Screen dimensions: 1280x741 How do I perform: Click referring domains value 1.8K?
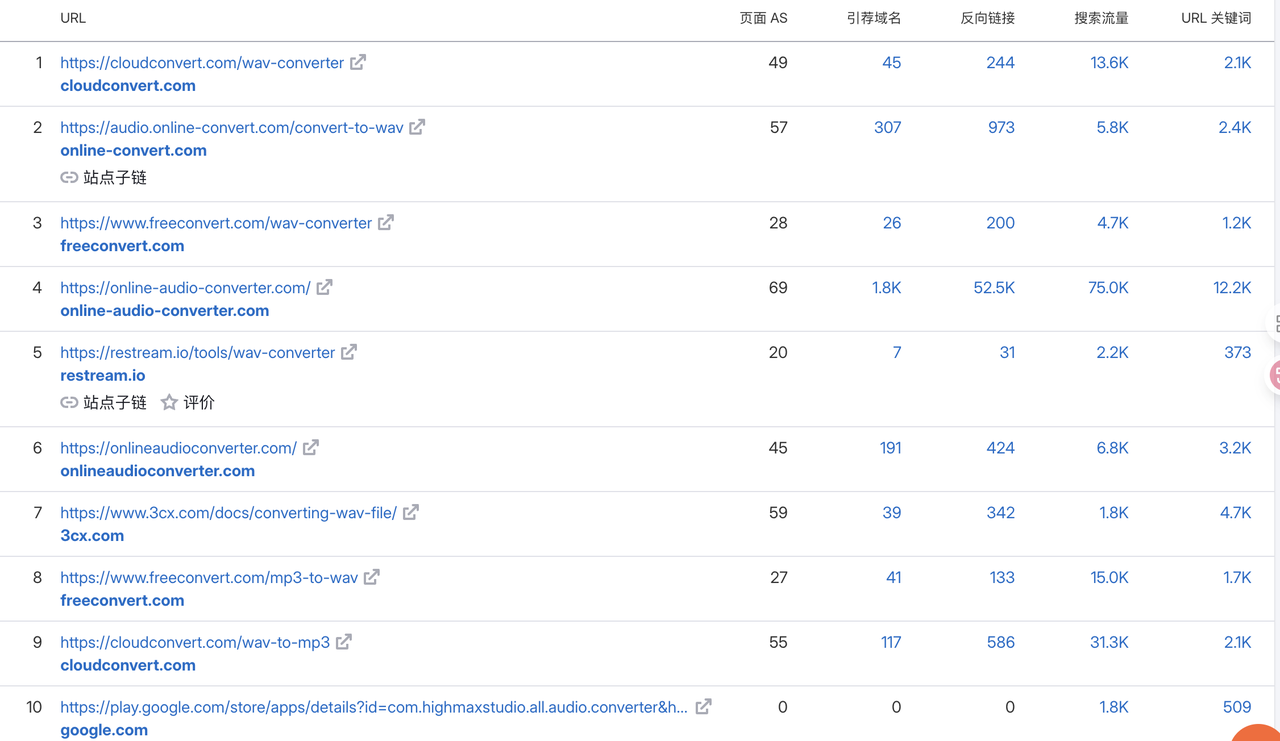tap(886, 288)
